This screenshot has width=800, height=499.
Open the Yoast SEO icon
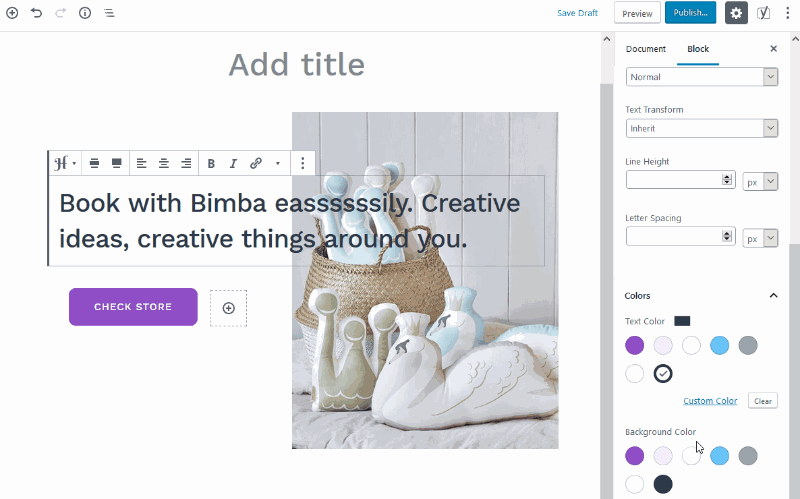point(763,13)
